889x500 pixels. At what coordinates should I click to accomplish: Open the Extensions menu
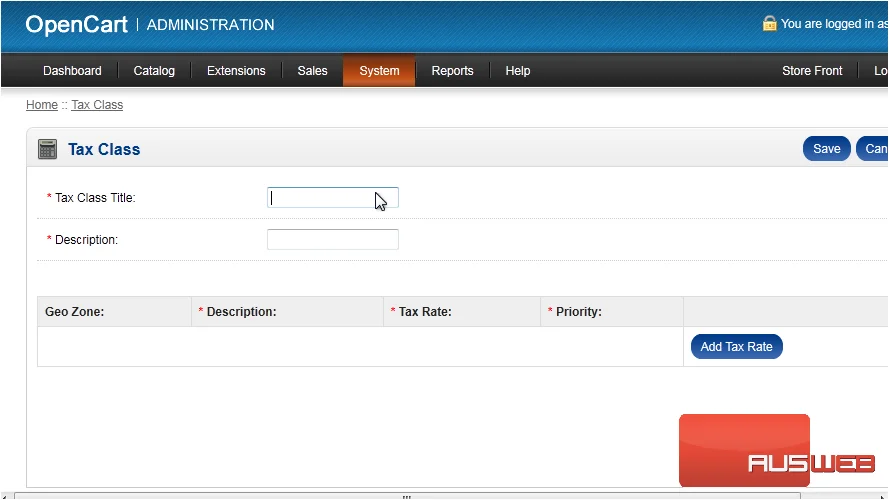(x=236, y=71)
